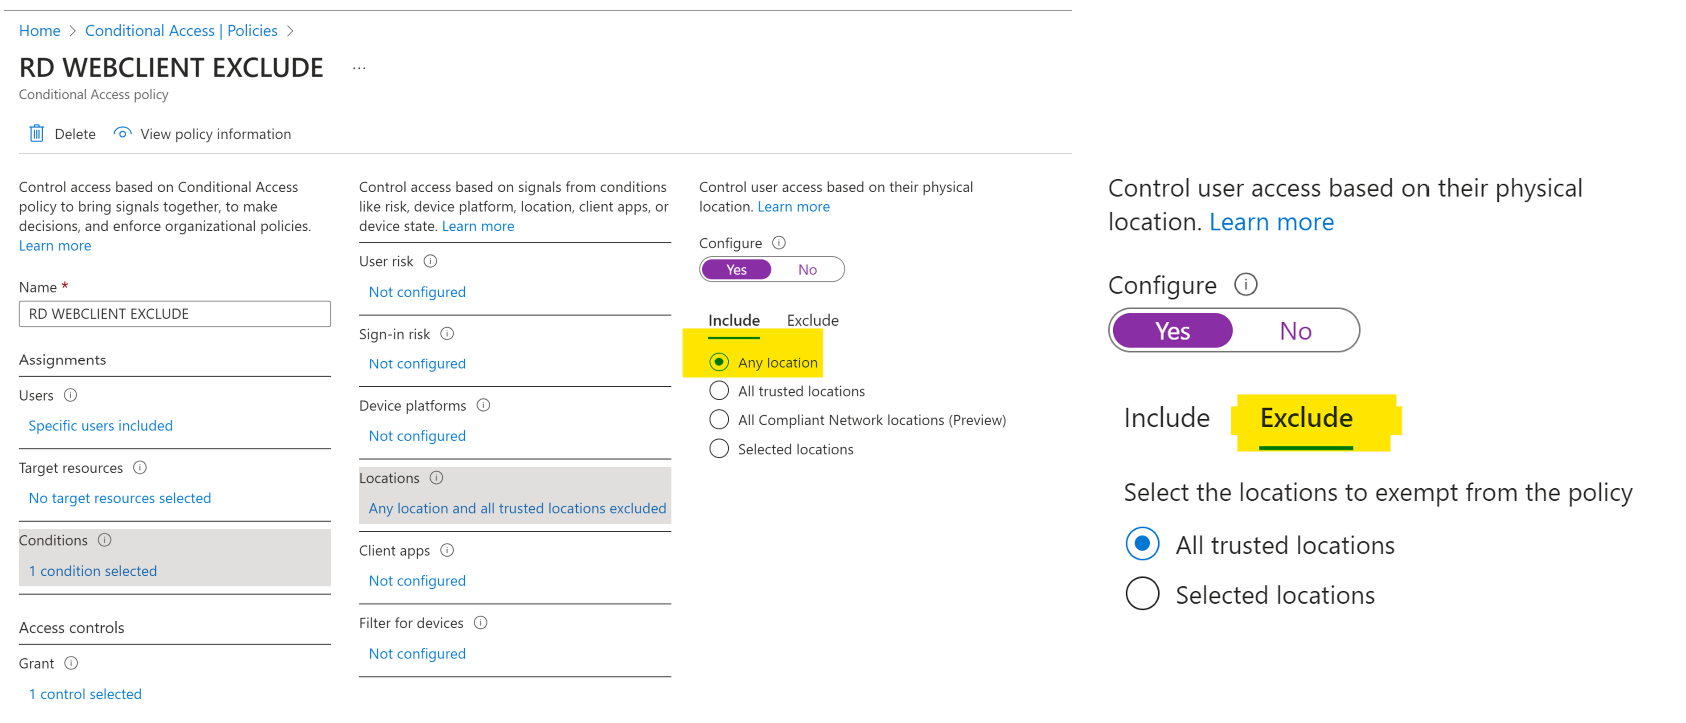This screenshot has width=1686, height=723.
Task: Click the Delete trash icon
Action: [37, 133]
